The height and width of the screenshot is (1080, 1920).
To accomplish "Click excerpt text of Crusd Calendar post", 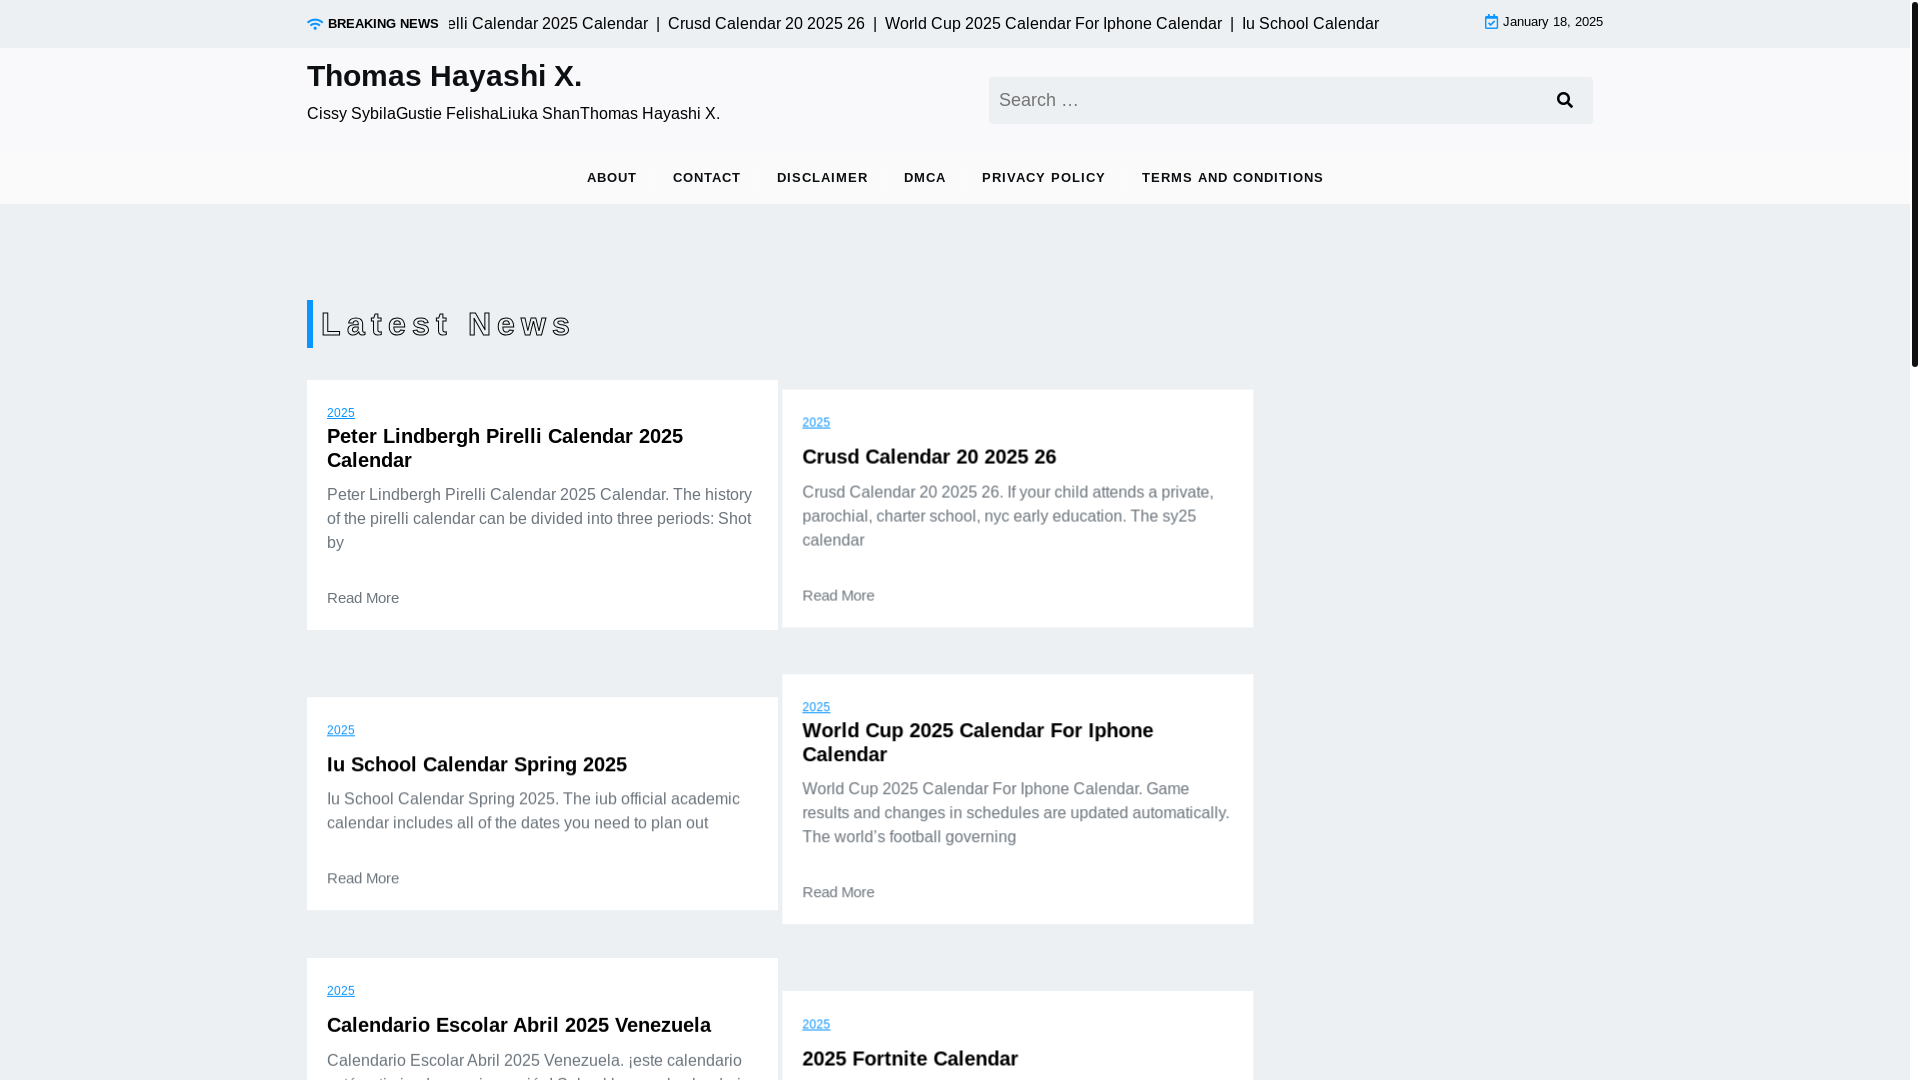I will tap(1008, 516).
